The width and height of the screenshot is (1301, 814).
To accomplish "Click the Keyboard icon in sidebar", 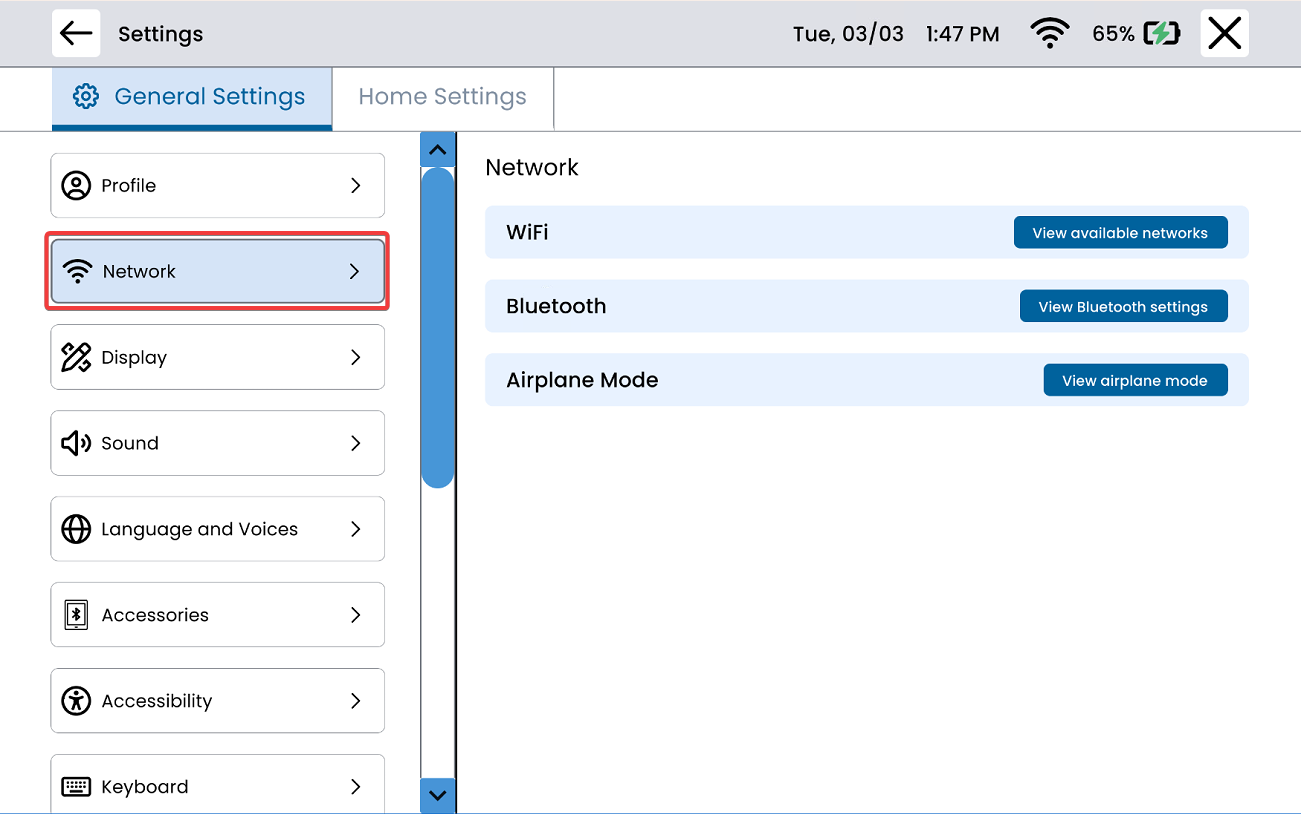I will pyautogui.click(x=76, y=787).
